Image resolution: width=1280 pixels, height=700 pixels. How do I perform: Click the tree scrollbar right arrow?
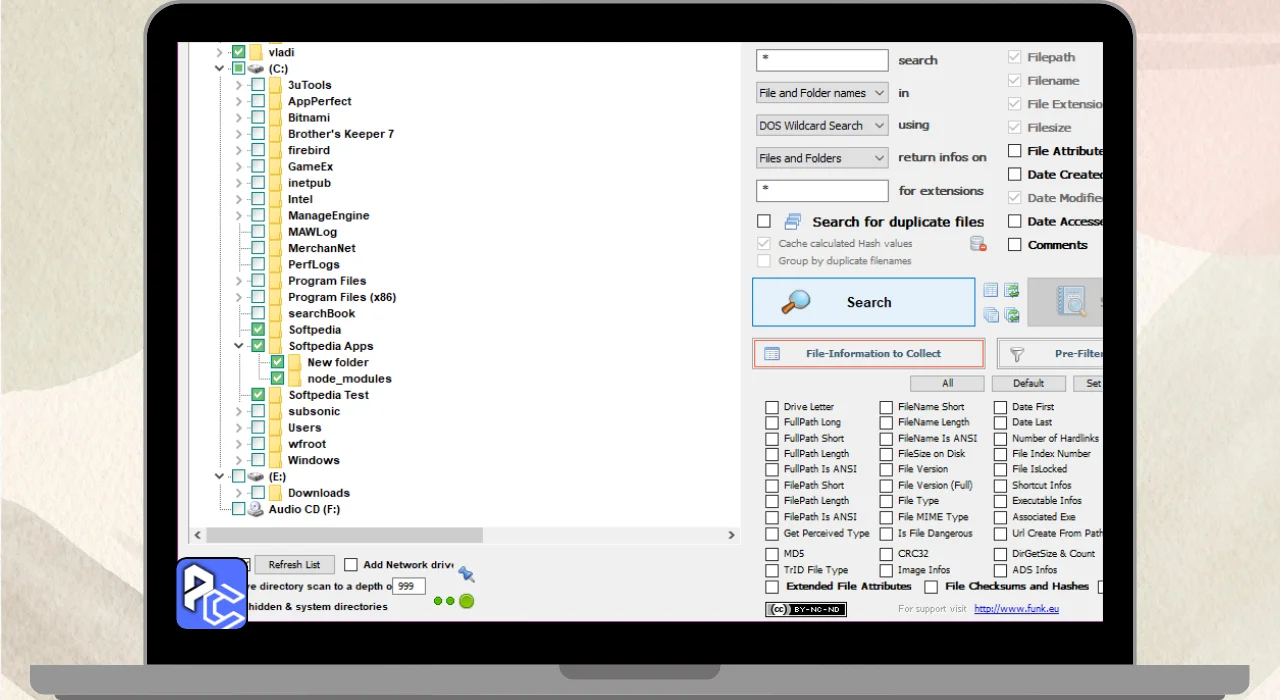[731, 535]
